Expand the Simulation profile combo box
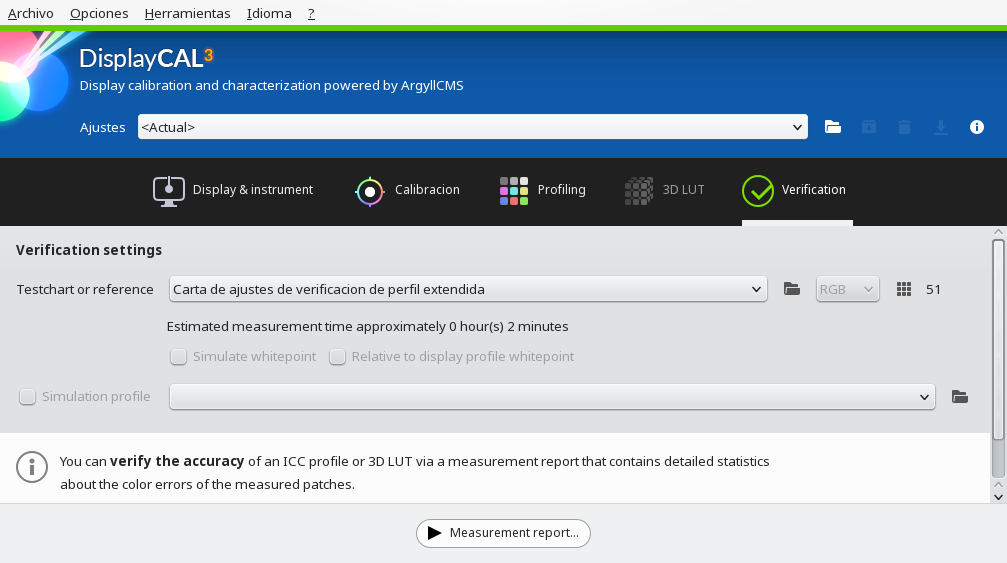This screenshot has width=1007, height=563. point(551,397)
